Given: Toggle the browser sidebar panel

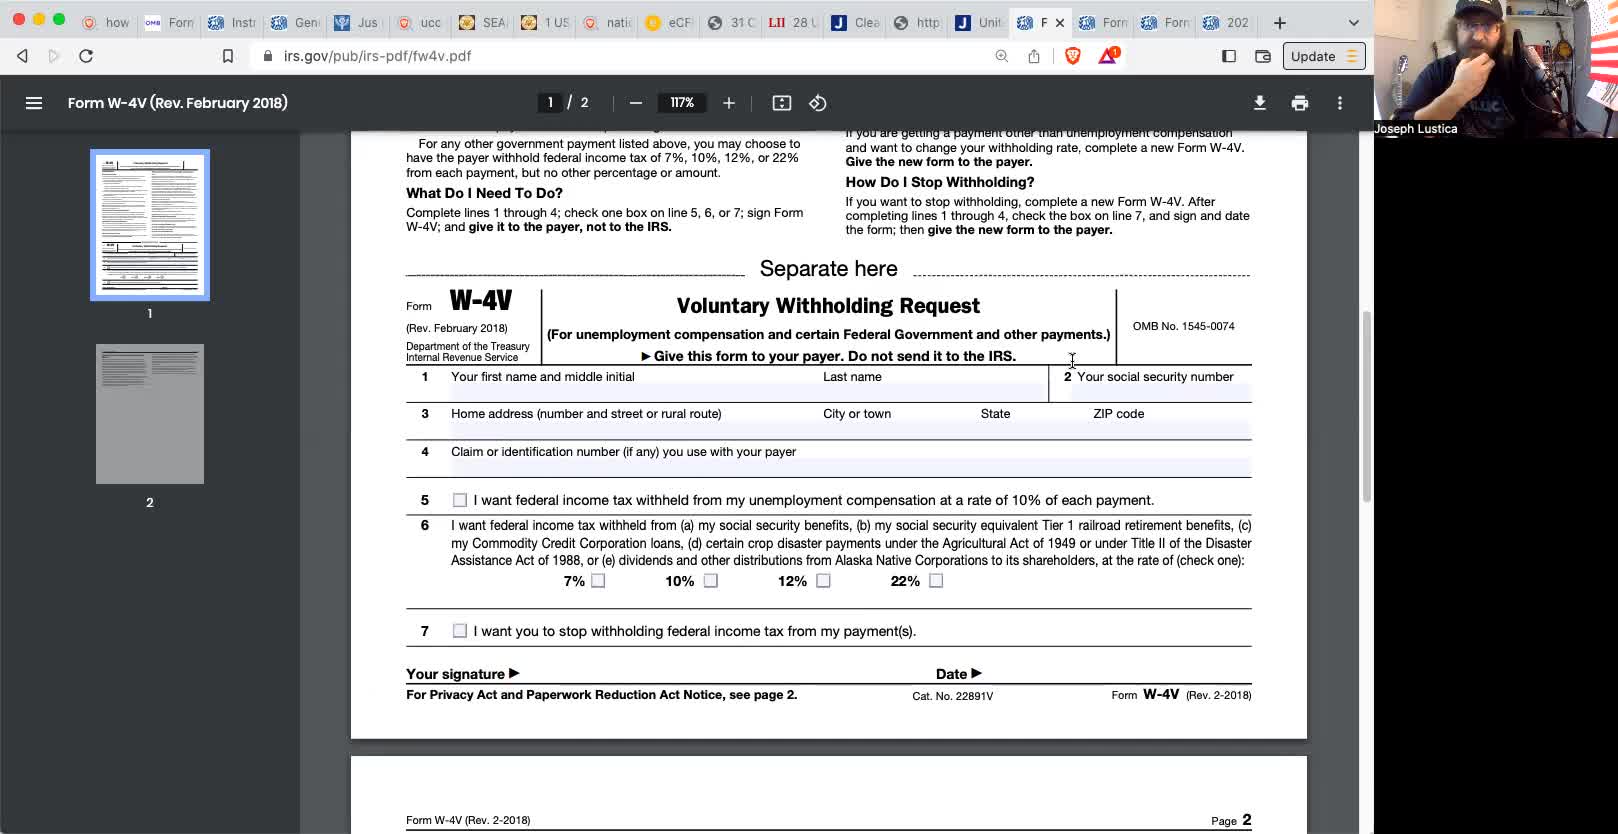Looking at the screenshot, I should (1229, 56).
